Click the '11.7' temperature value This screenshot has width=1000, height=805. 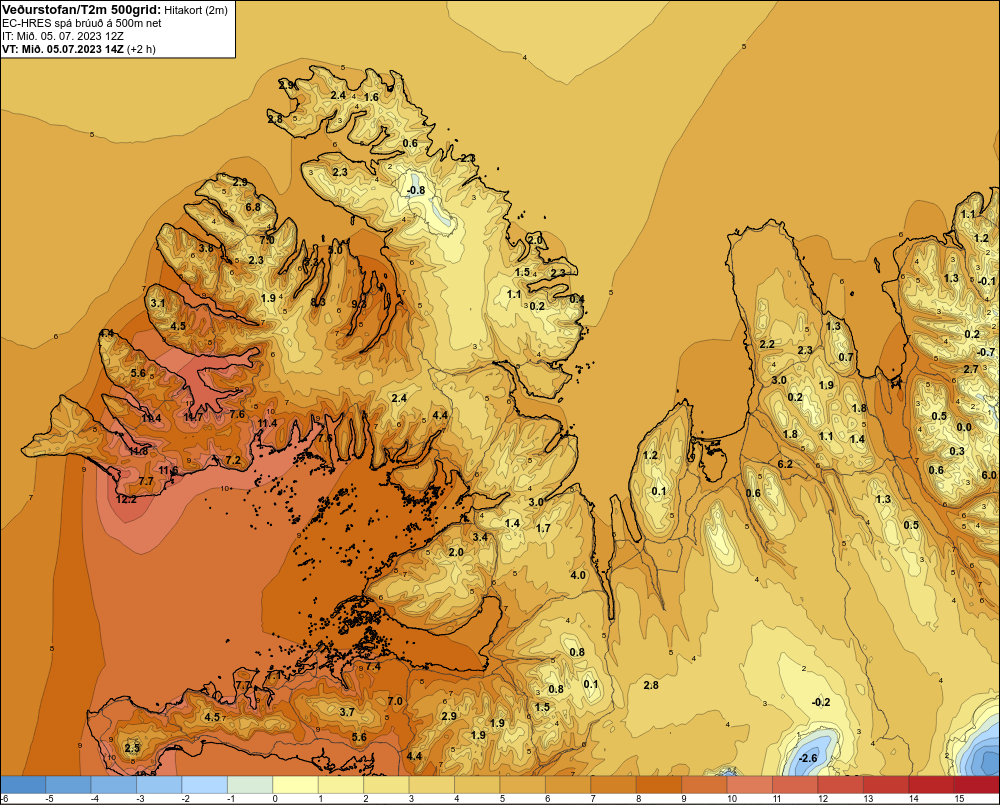tap(193, 417)
